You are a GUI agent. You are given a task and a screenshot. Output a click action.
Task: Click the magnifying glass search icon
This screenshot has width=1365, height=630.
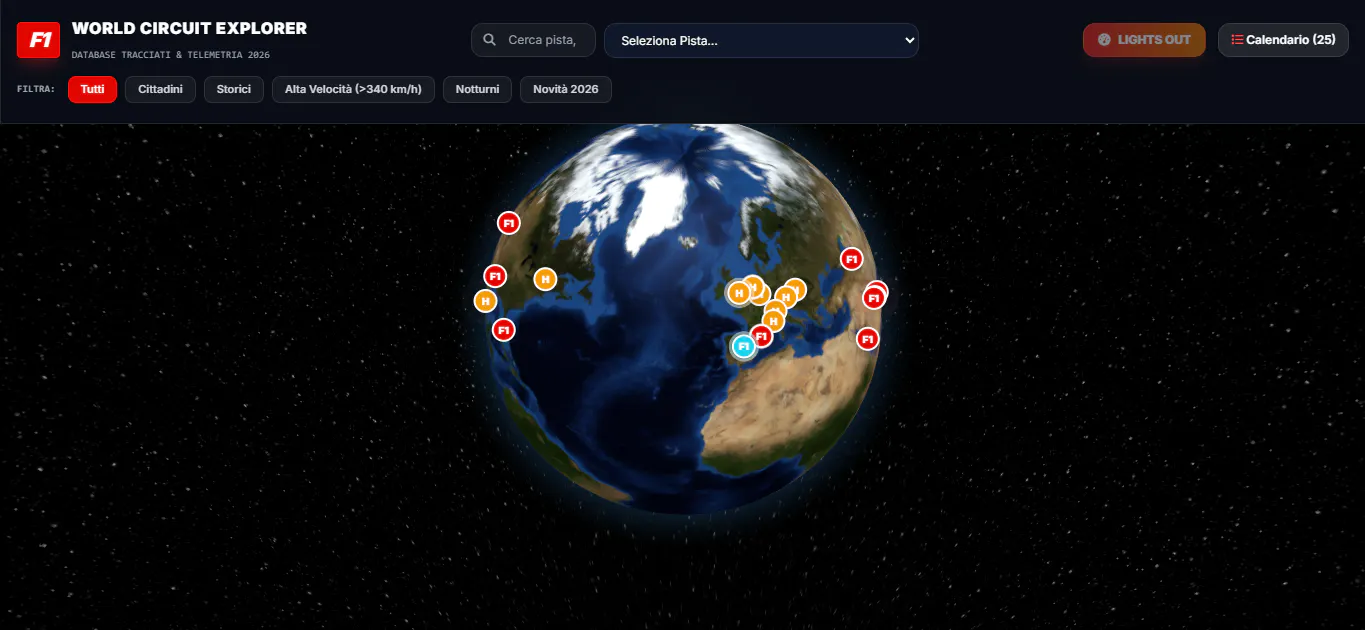point(489,40)
